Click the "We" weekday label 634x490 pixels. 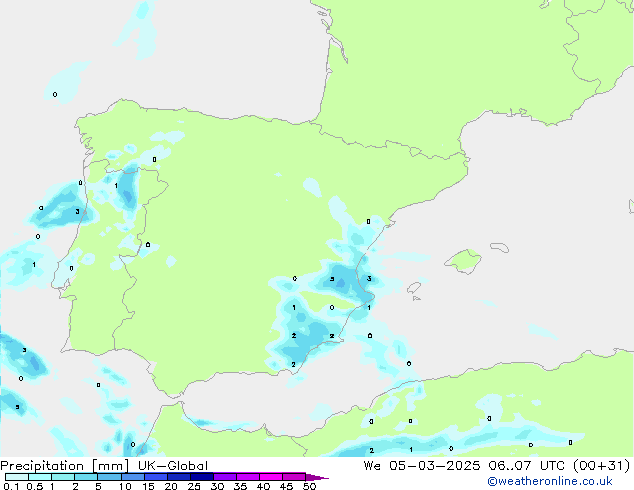coord(372,466)
